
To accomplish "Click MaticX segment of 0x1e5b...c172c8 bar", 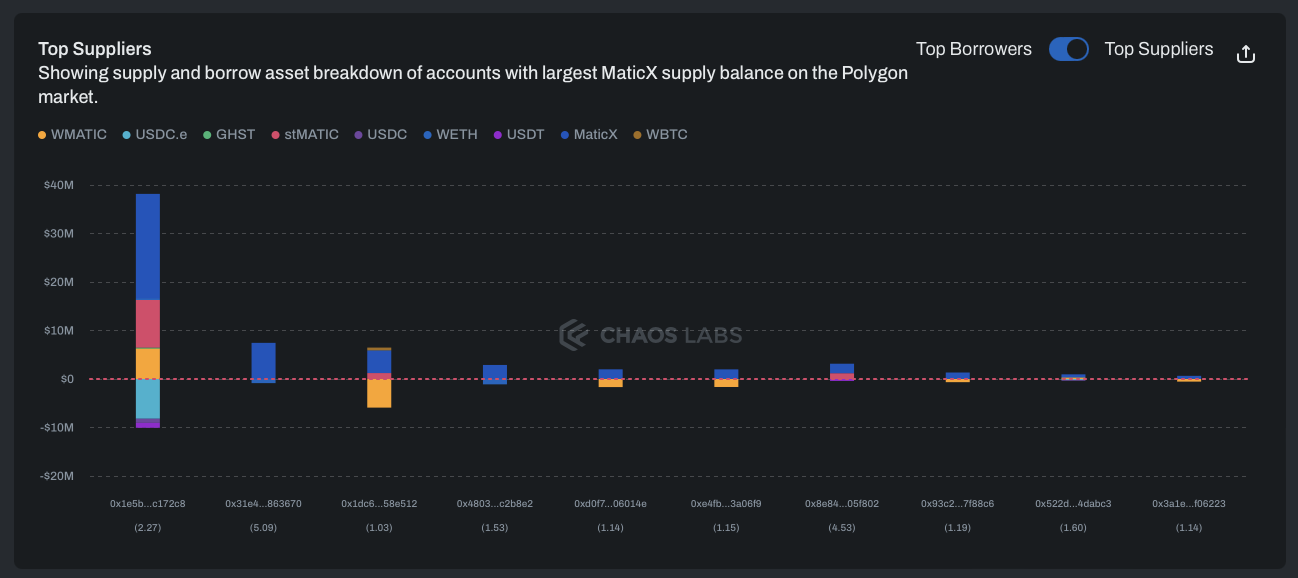I will tap(148, 246).
